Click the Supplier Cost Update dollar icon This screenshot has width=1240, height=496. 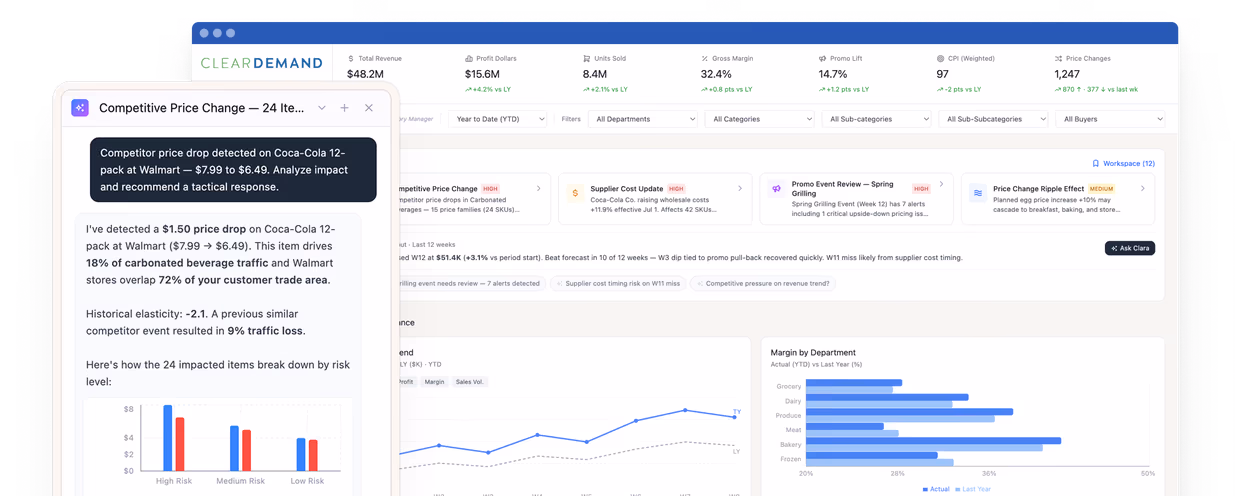(x=575, y=192)
